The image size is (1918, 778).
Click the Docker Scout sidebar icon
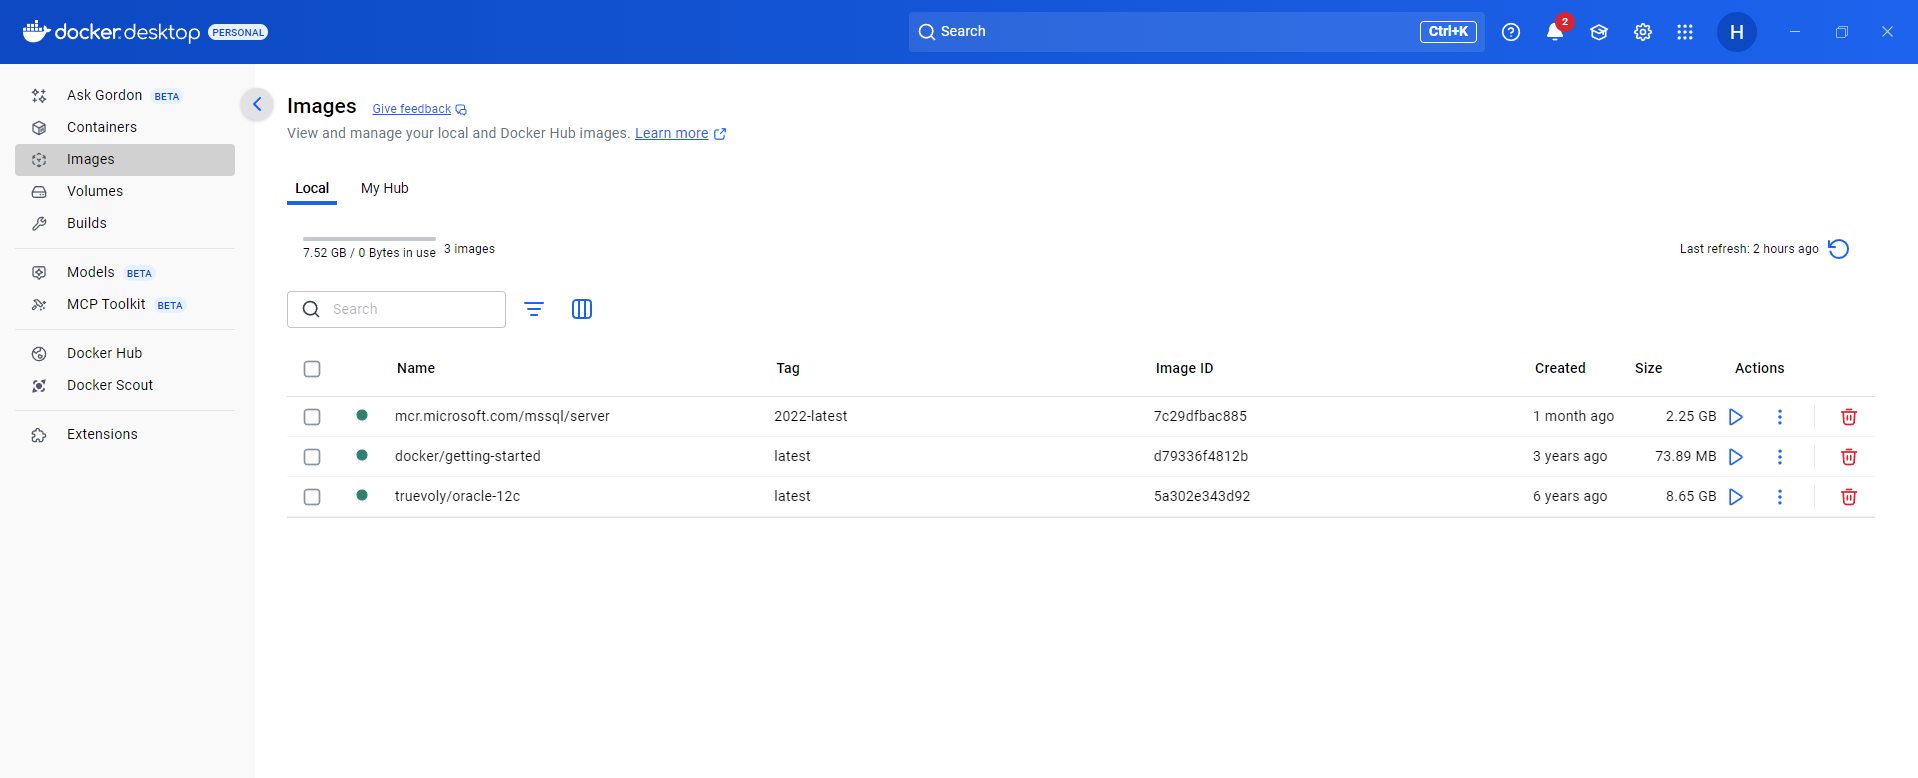(x=39, y=386)
